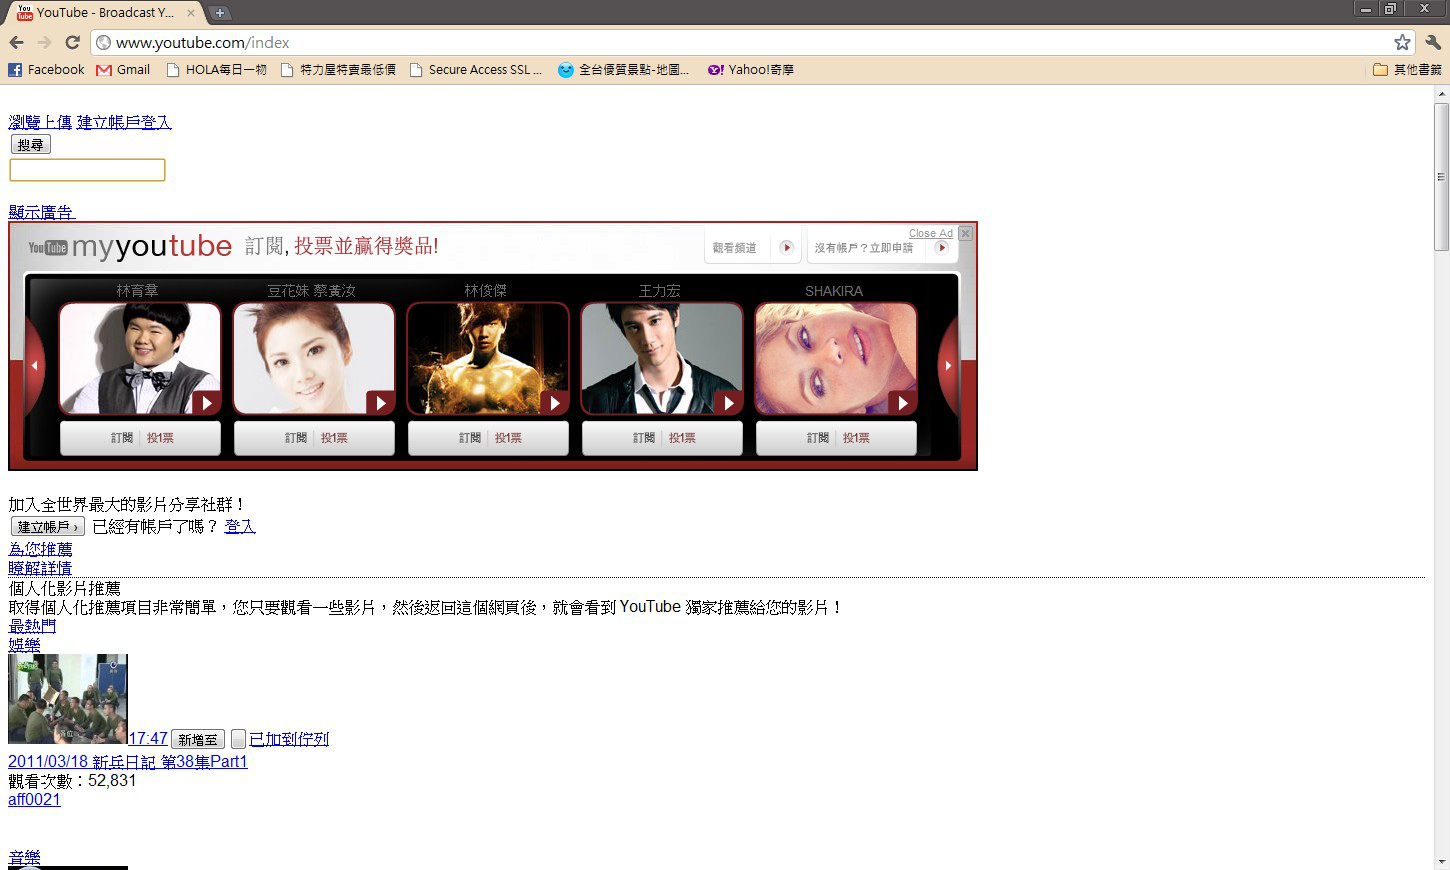Click the 建立帳戶 › button
The width and height of the screenshot is (1450, 870).
click(x=47, y=527)
